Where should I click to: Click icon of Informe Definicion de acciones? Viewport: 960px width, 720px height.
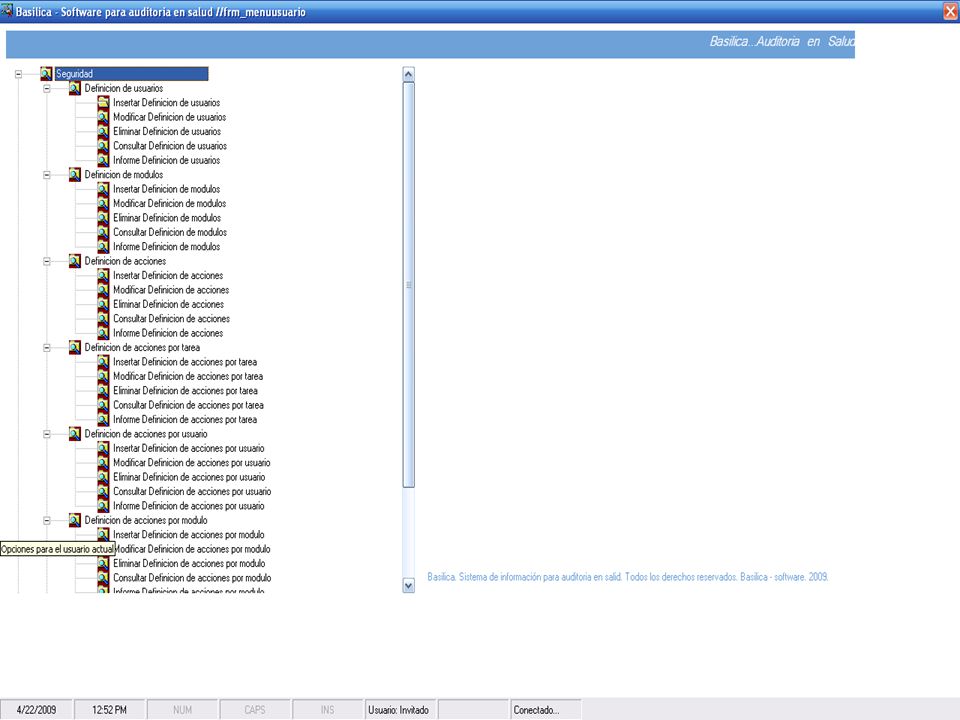tap(103, 333)
